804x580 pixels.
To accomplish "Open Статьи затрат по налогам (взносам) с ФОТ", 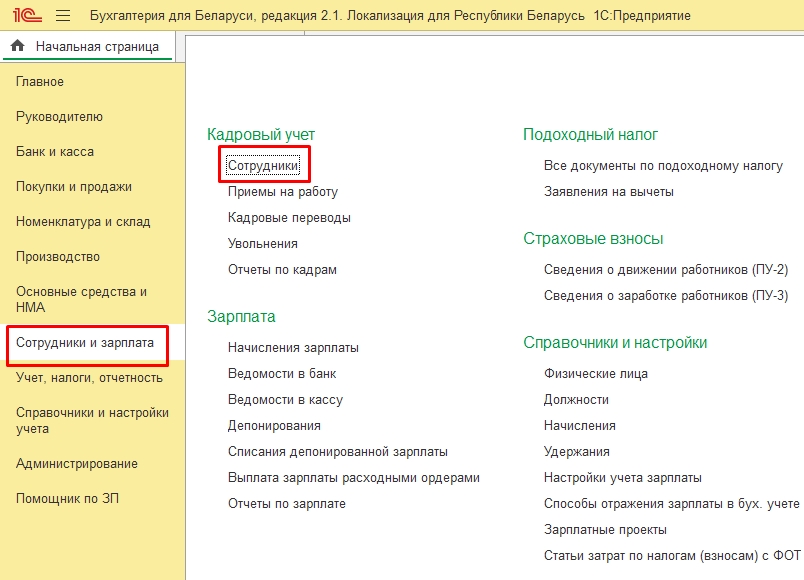I will click(x=672, y=556).
